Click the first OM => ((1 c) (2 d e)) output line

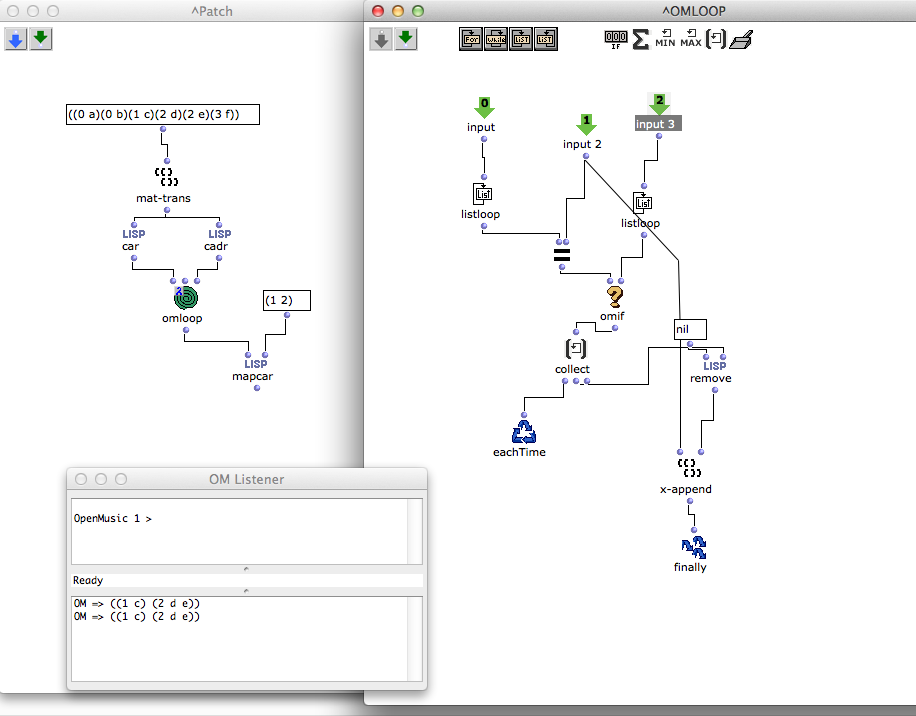click(x=137, y=603)
